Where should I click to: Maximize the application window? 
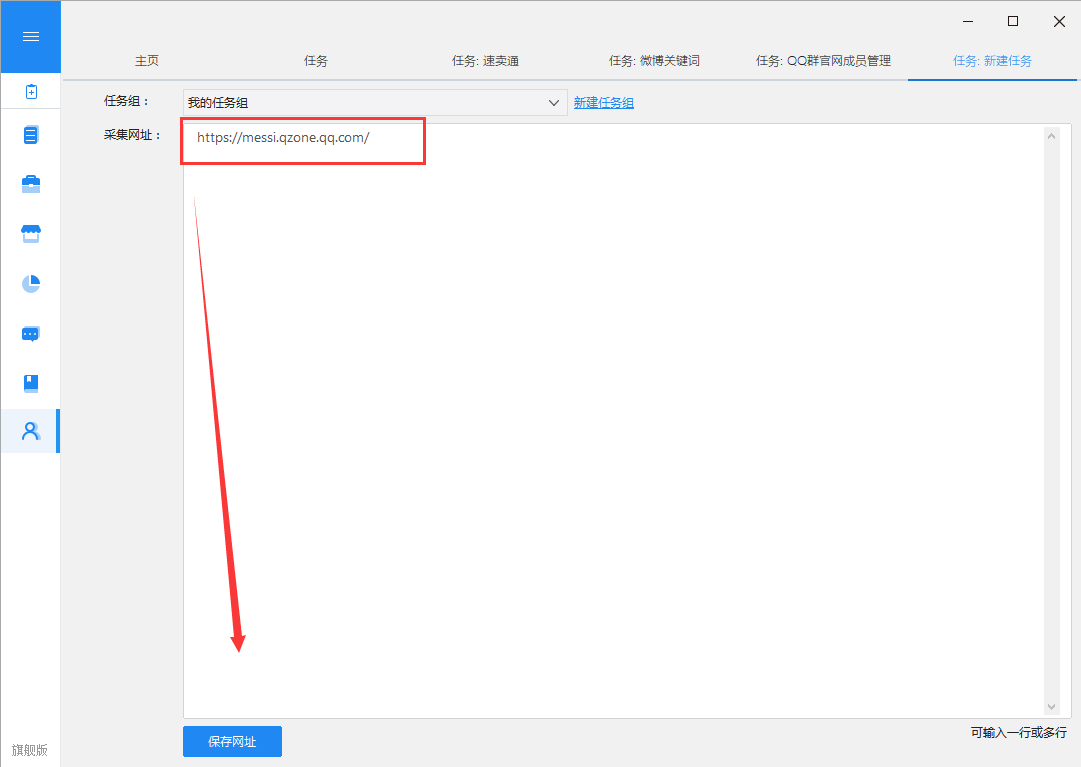[1013, 21]
